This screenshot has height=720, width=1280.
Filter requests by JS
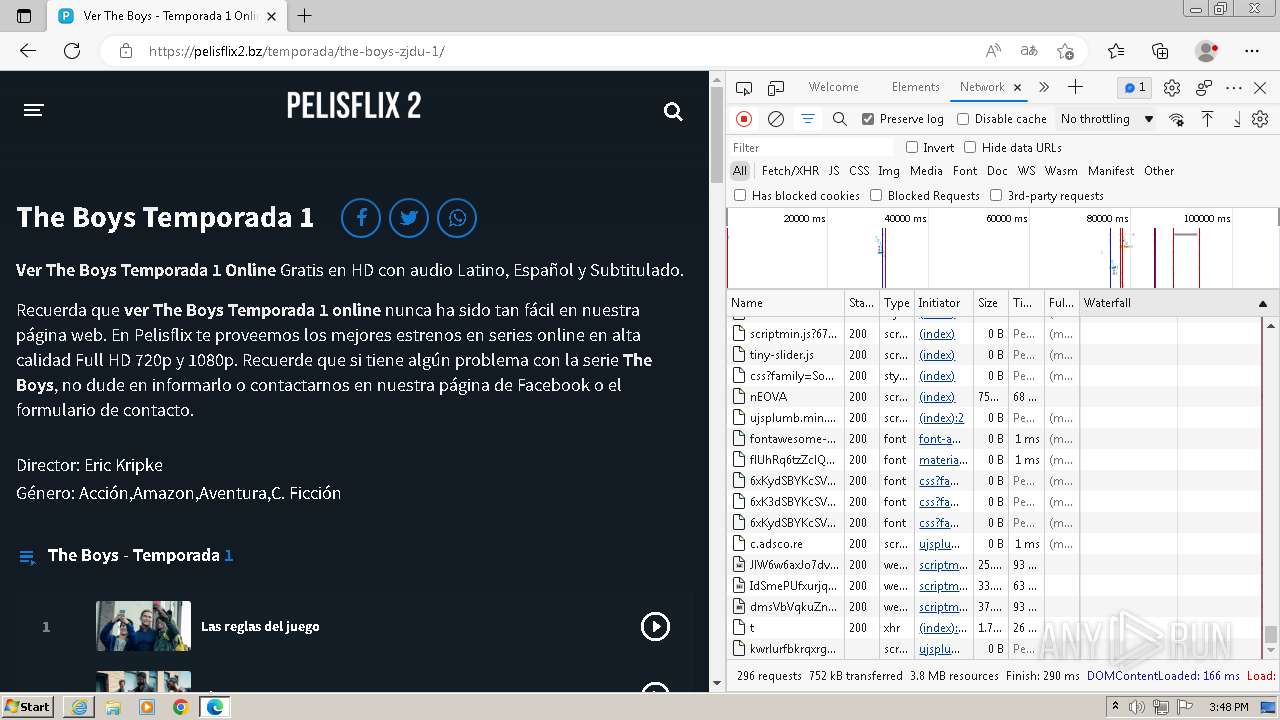[834, 171]
